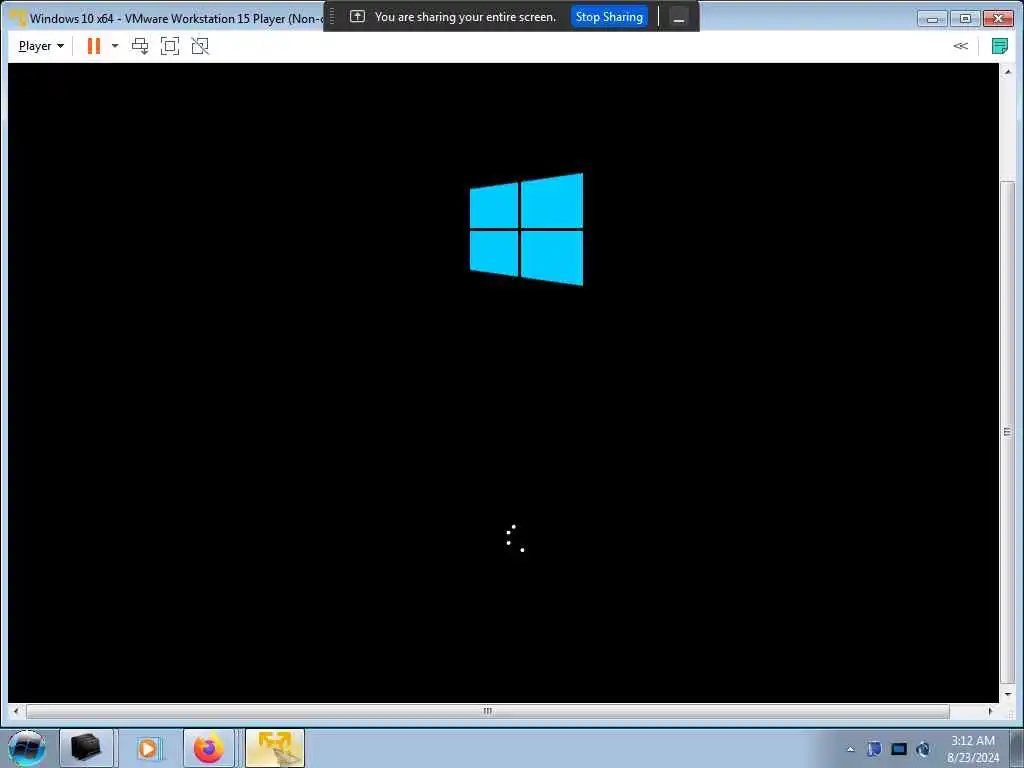1024x768 pixels.
Task: Click the blue shield icon in system tray
Action: tap(874, 749)
